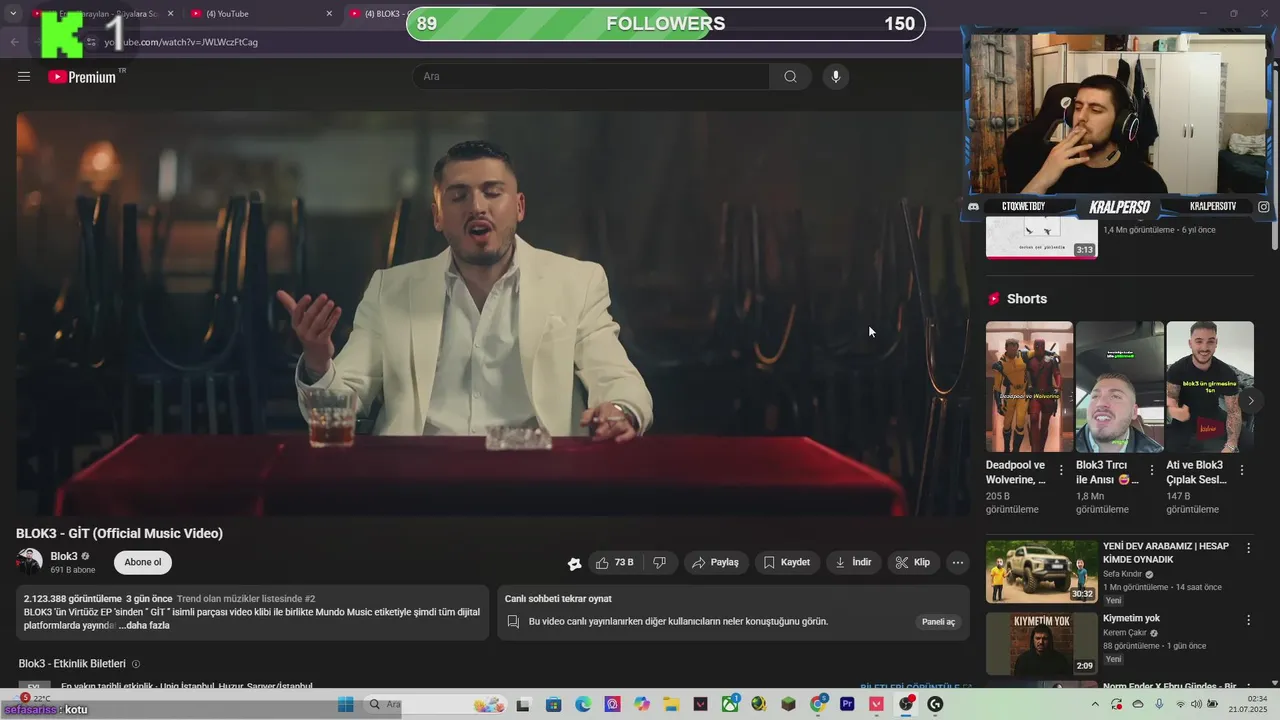Open Xbox app from taskbar
Image resolution: width=1280 pixels, height=720 pixels.
point(730,705)
